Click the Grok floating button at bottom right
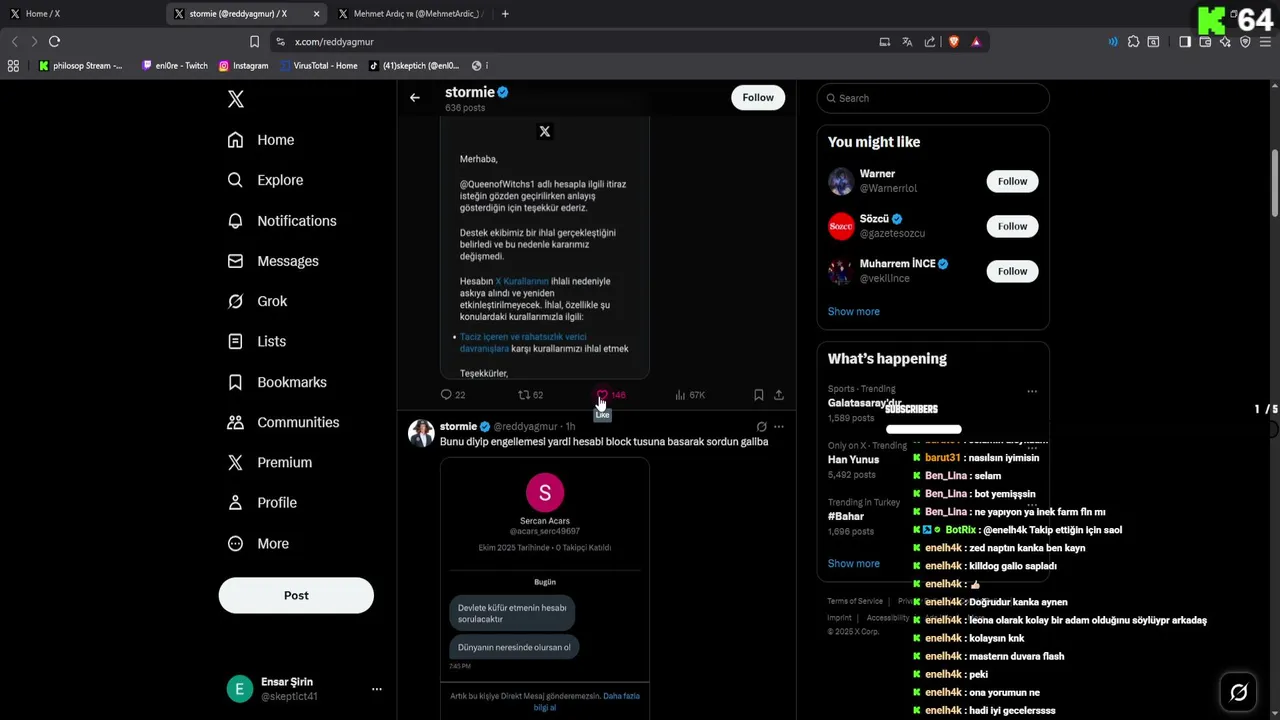 1238,692
